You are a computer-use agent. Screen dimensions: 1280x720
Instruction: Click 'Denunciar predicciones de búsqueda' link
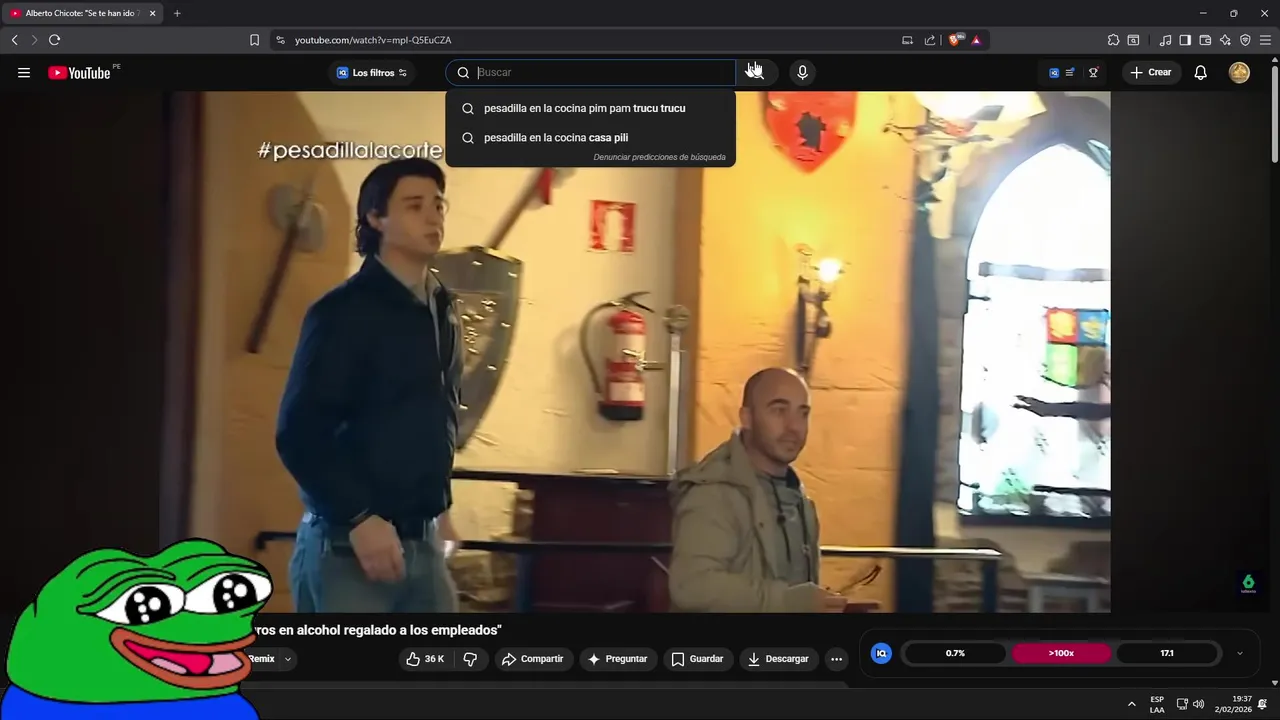(659, 157)
